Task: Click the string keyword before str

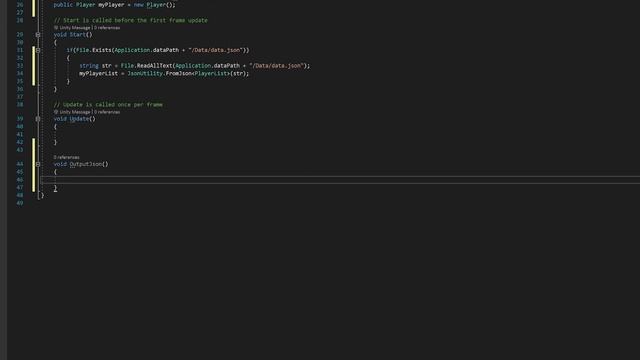Action: coord(89,66)
